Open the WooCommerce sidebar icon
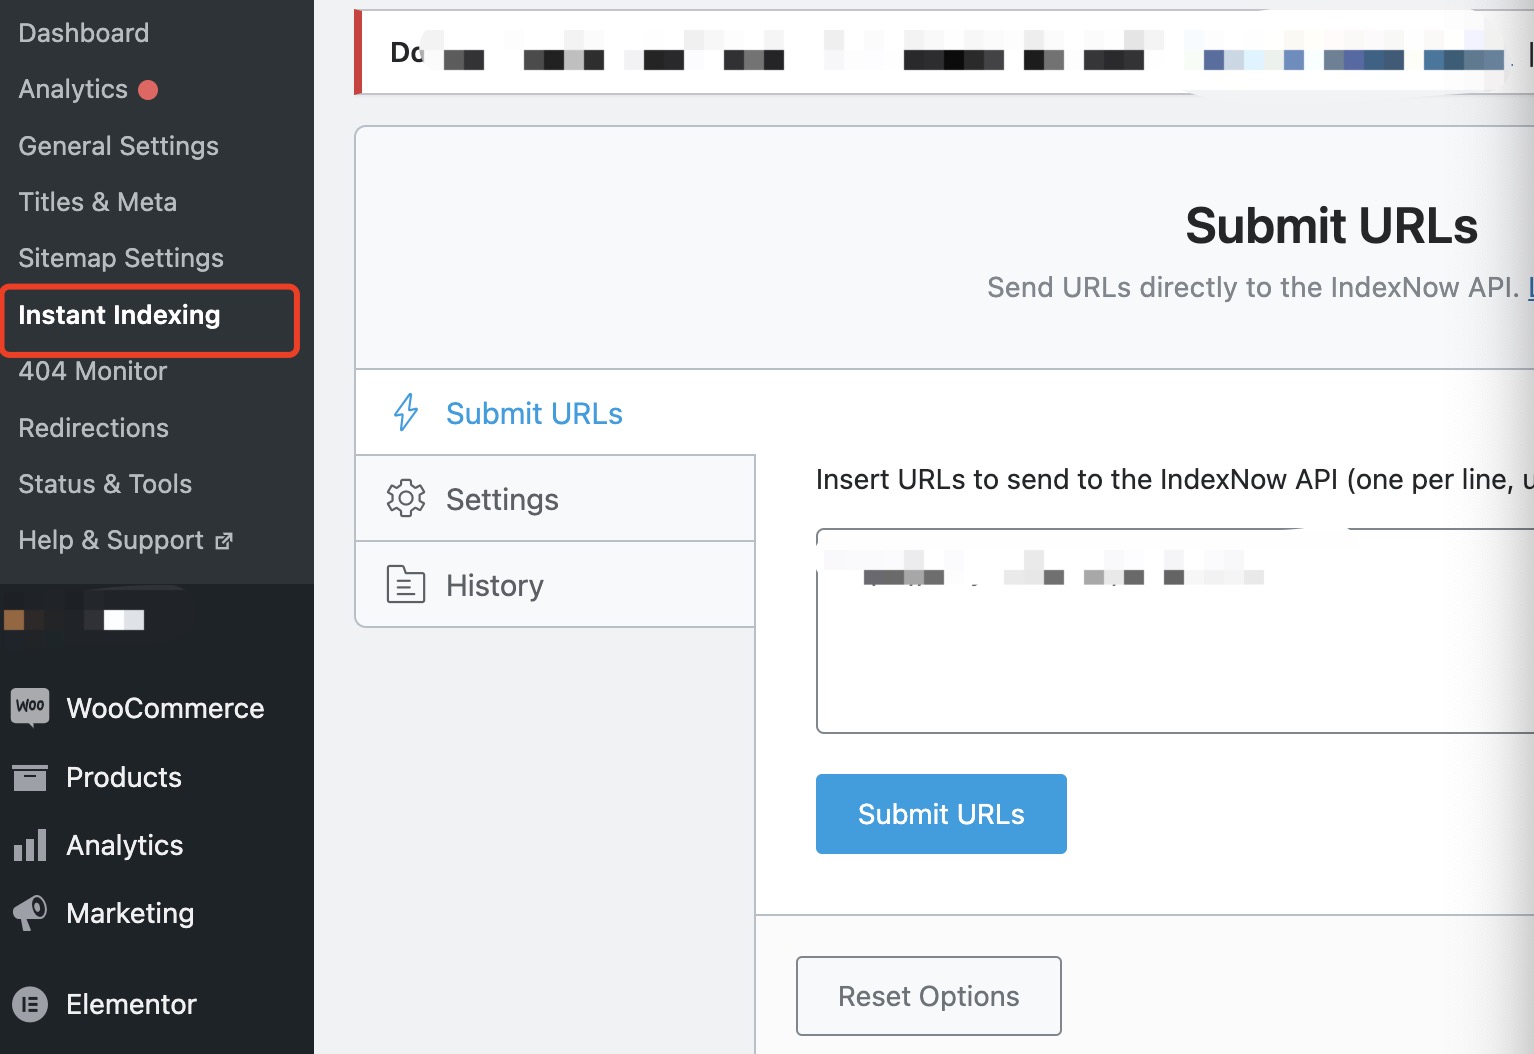1534x1054 pixels. point(31,707)
